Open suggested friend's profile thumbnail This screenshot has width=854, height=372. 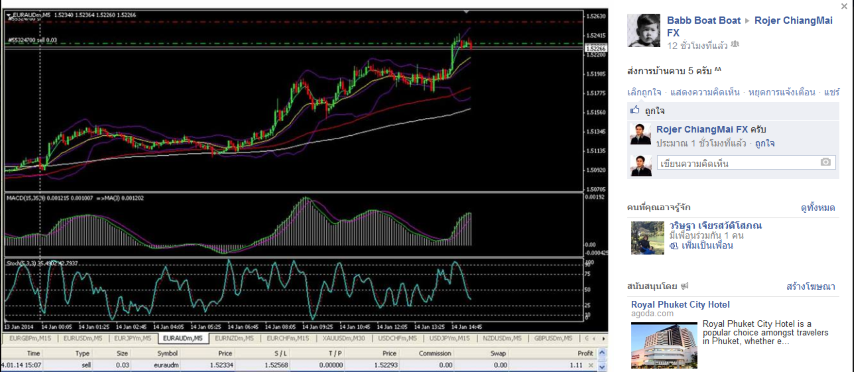(648, 237)
